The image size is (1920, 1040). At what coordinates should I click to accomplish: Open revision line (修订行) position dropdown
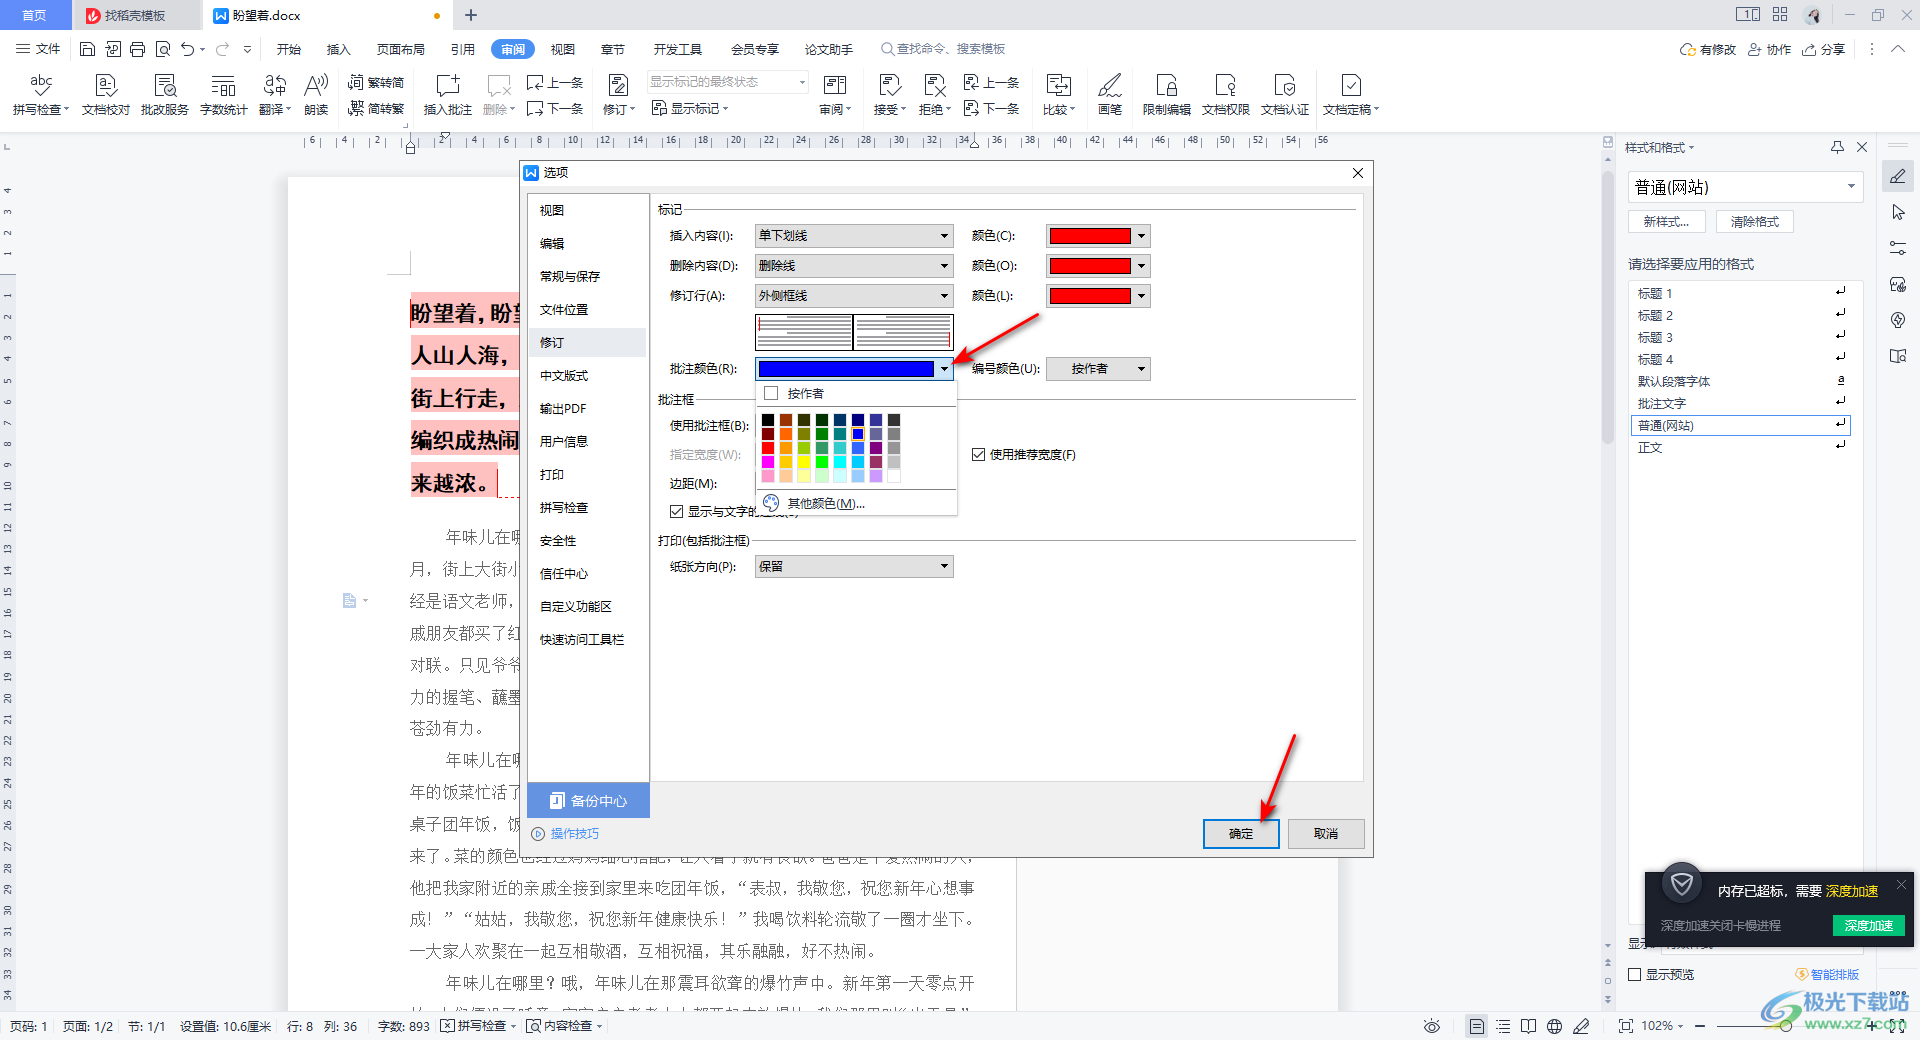pyautogui.click(x=854, y=296)
